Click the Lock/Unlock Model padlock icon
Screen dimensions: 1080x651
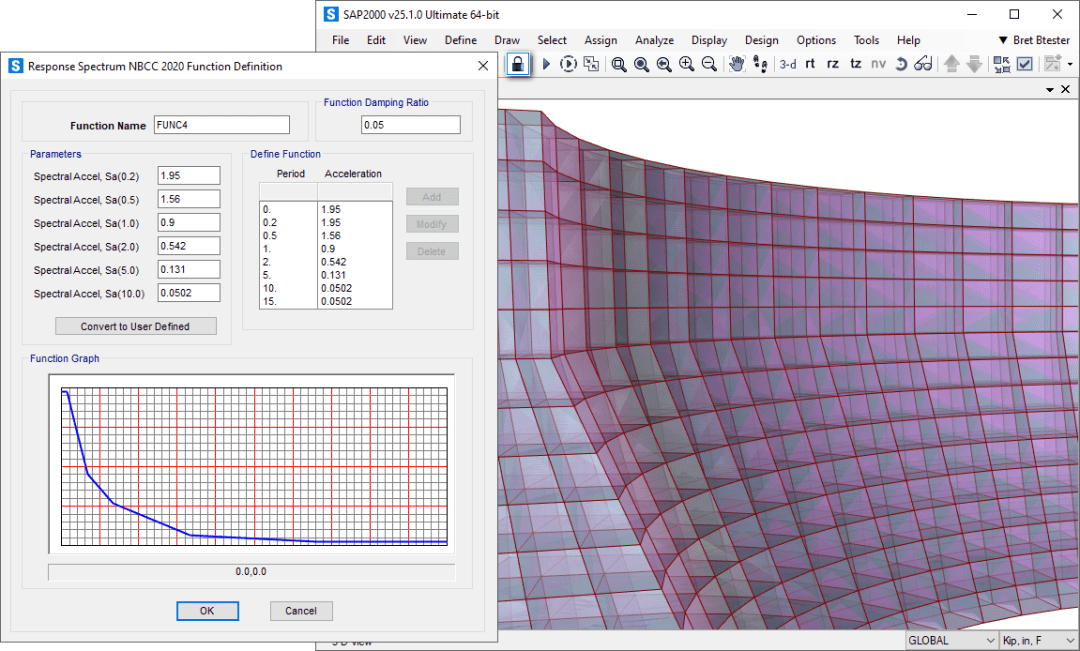point(517,64)
